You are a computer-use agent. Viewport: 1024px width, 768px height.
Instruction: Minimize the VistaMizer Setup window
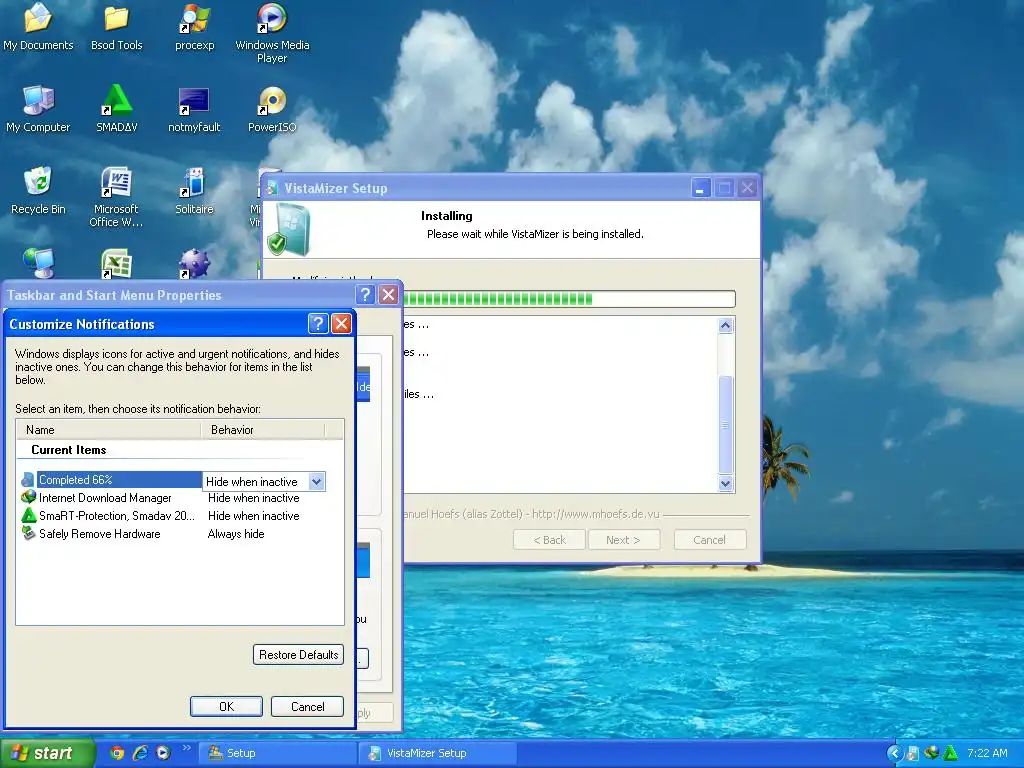click(701, 189)
